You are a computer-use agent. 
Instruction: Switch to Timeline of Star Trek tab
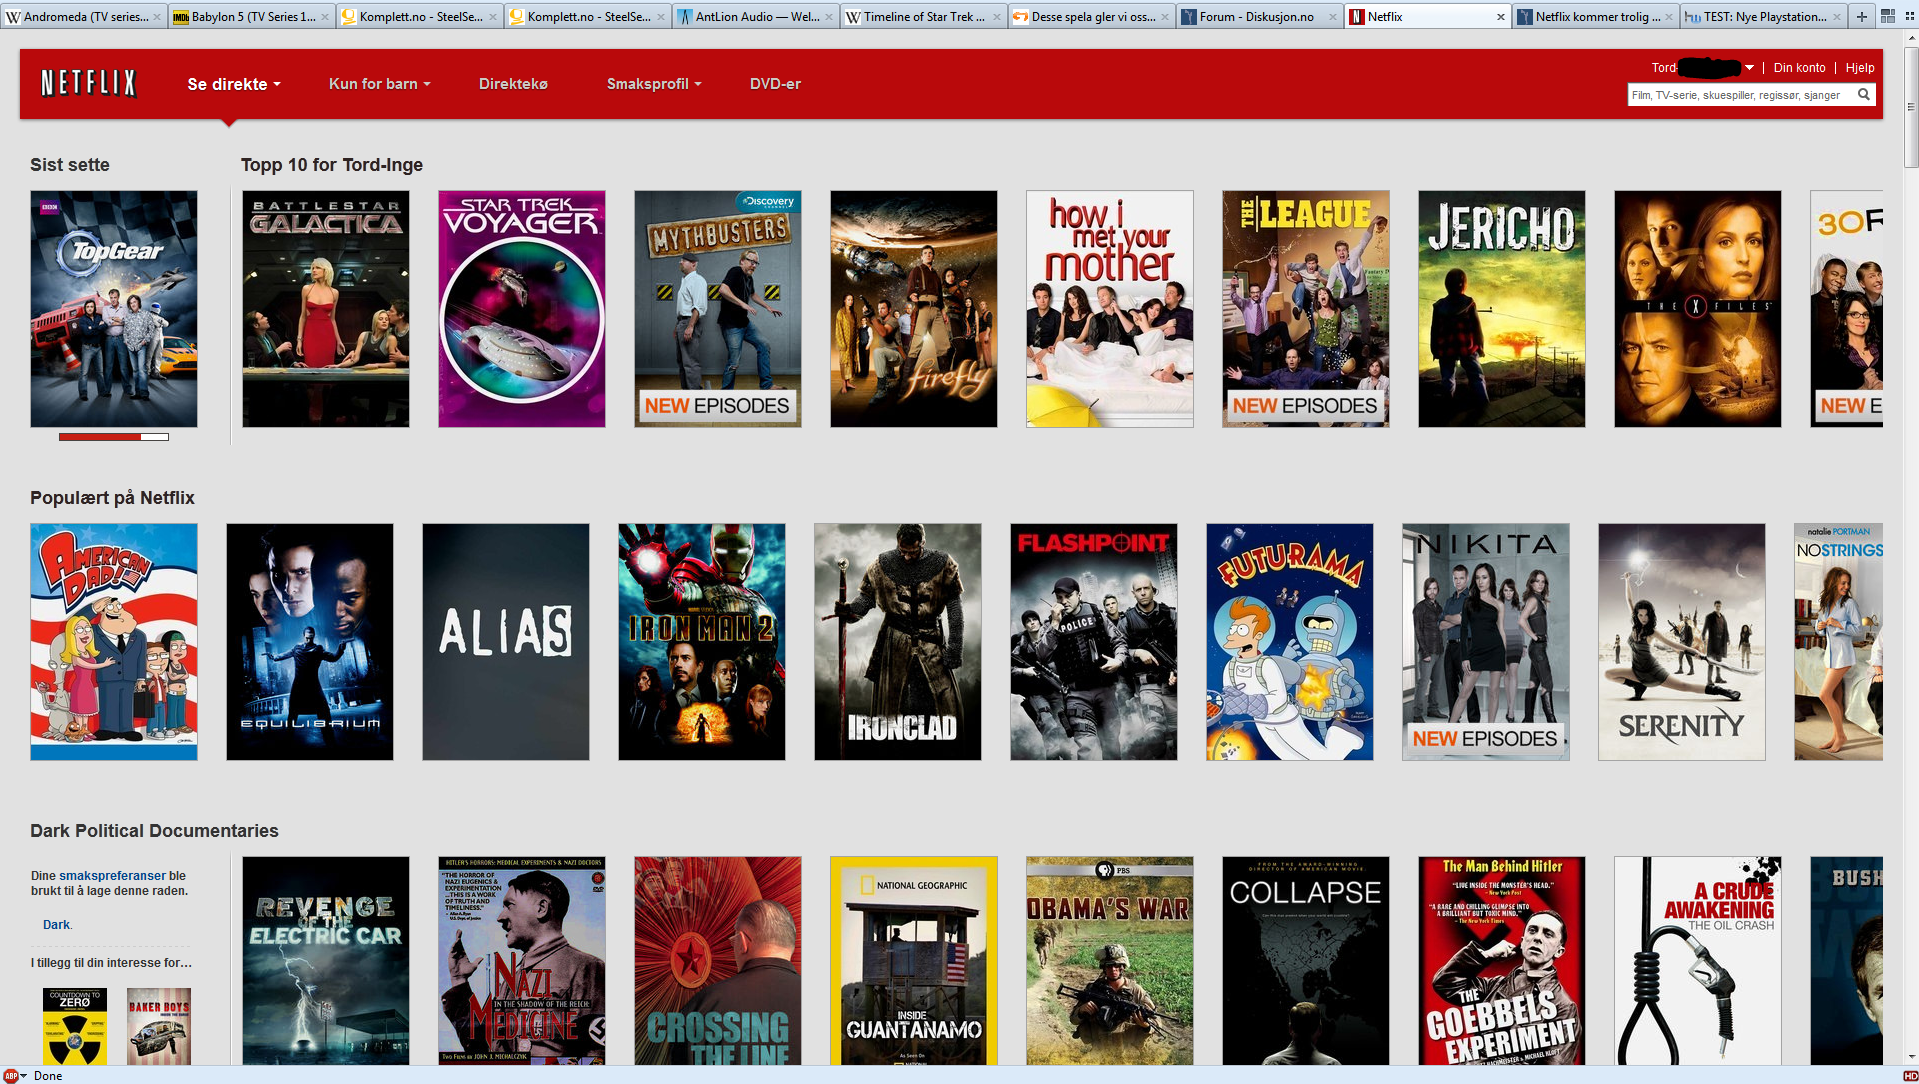(923, 17)
